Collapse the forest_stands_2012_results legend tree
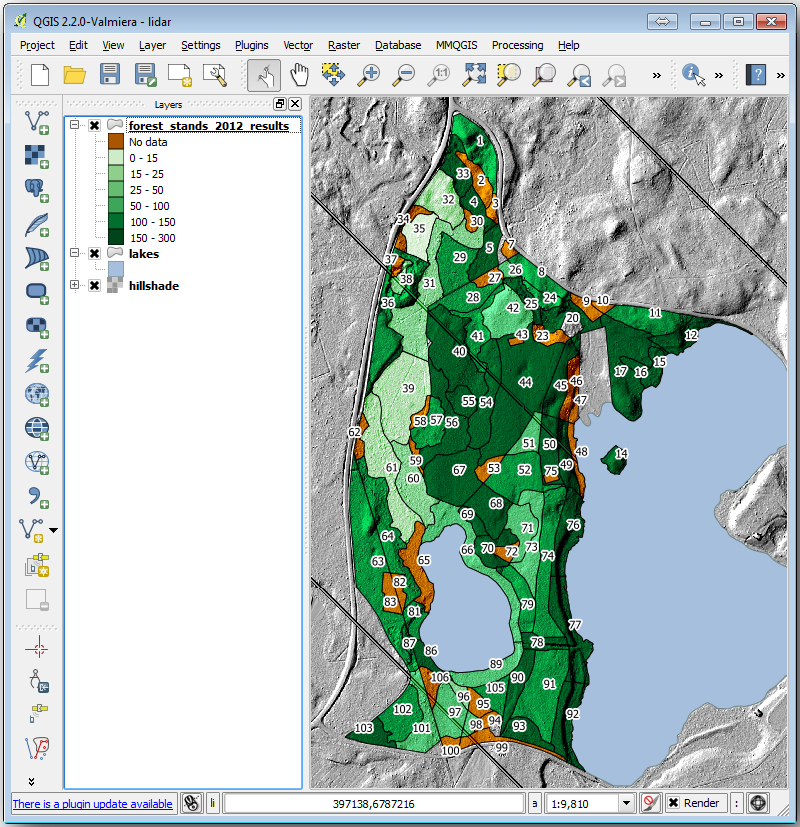The width and height of the screenshot is (800, 827). [75, 126]
